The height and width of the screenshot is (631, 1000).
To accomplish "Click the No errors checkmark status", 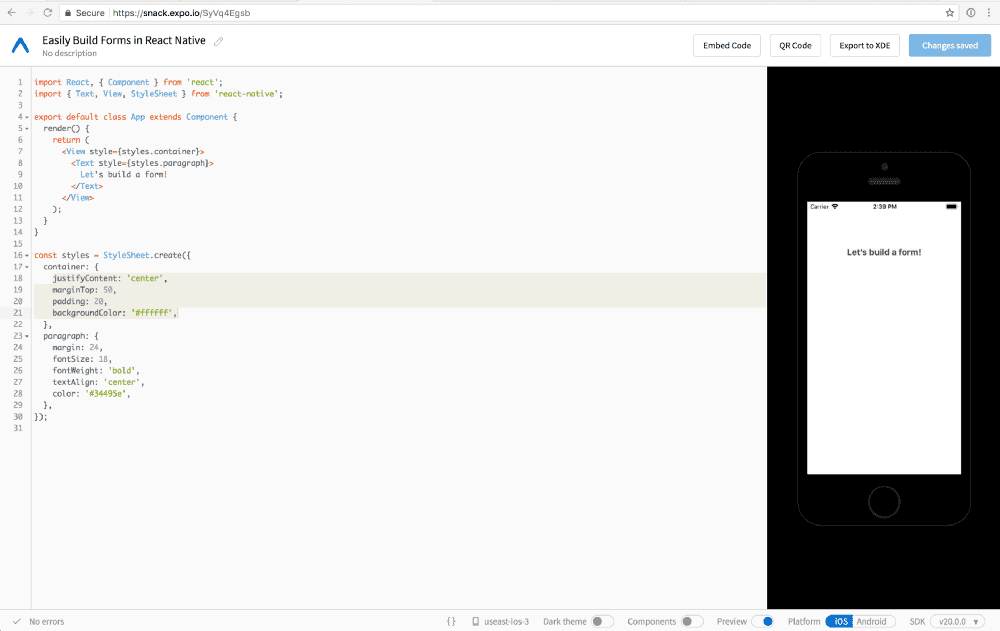I will 14,621.
